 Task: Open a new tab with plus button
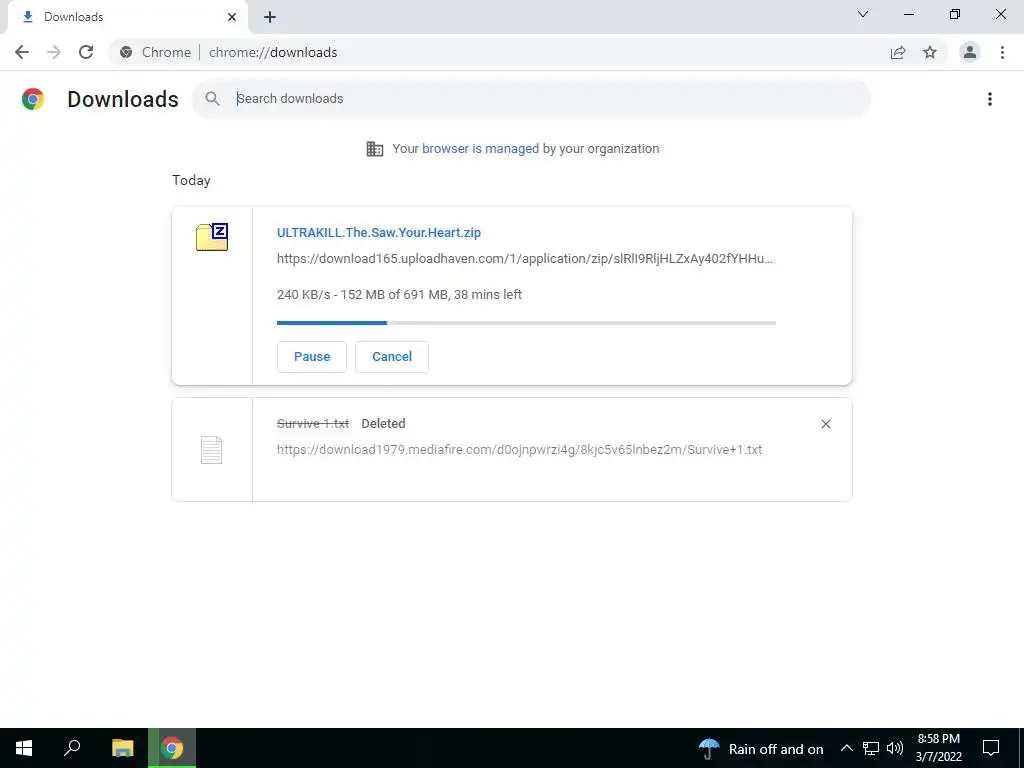[x=270, y=17]
